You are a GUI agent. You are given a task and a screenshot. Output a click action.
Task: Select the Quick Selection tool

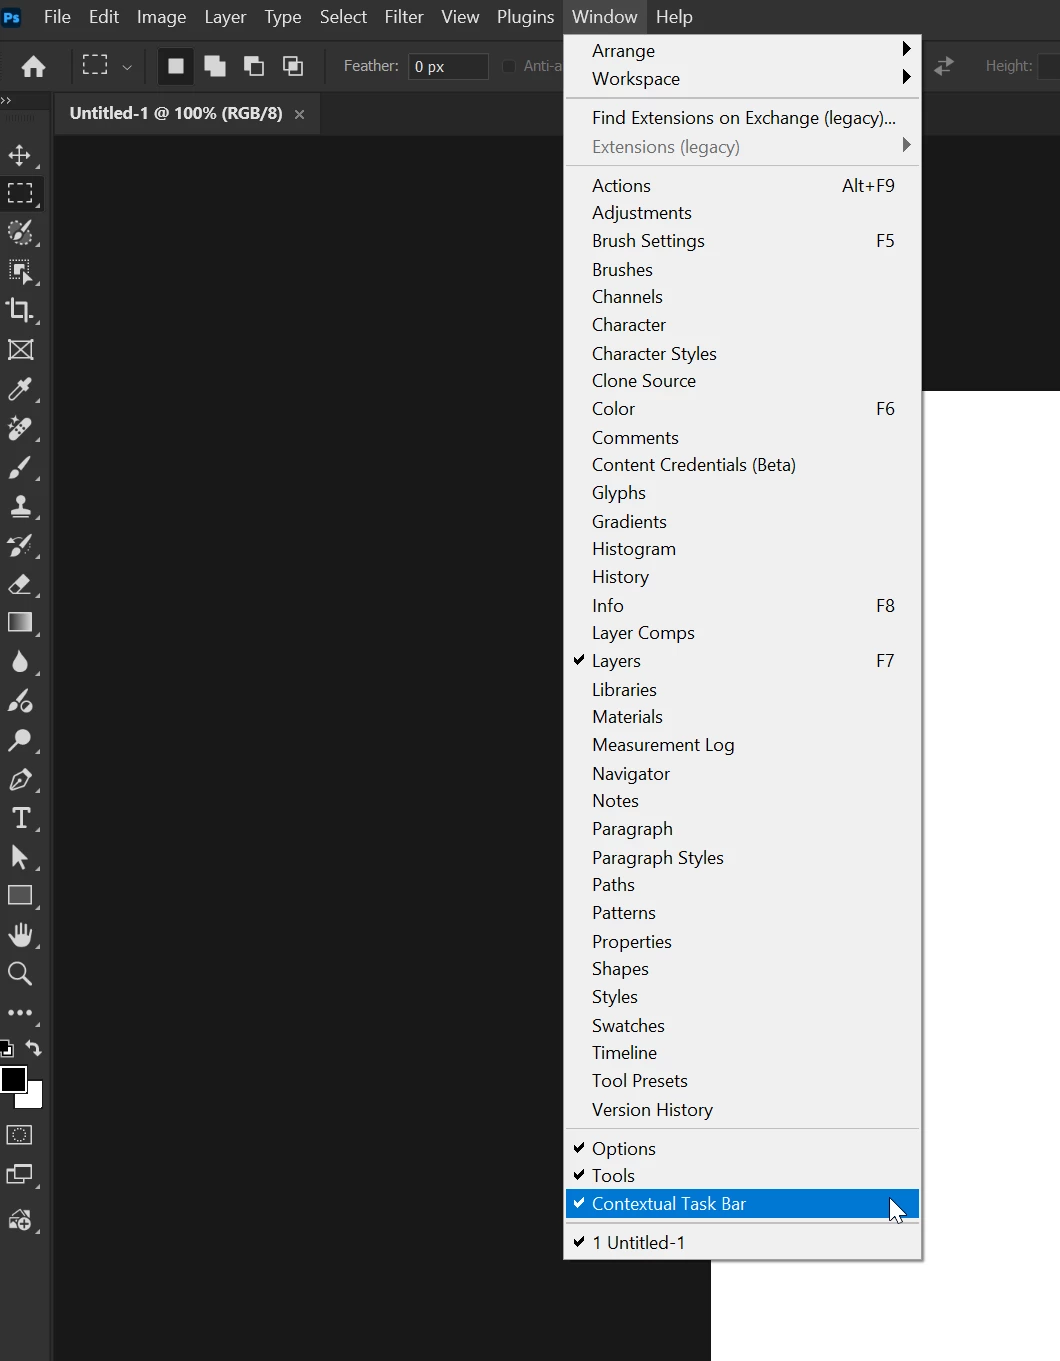click(x=20, y=232)
